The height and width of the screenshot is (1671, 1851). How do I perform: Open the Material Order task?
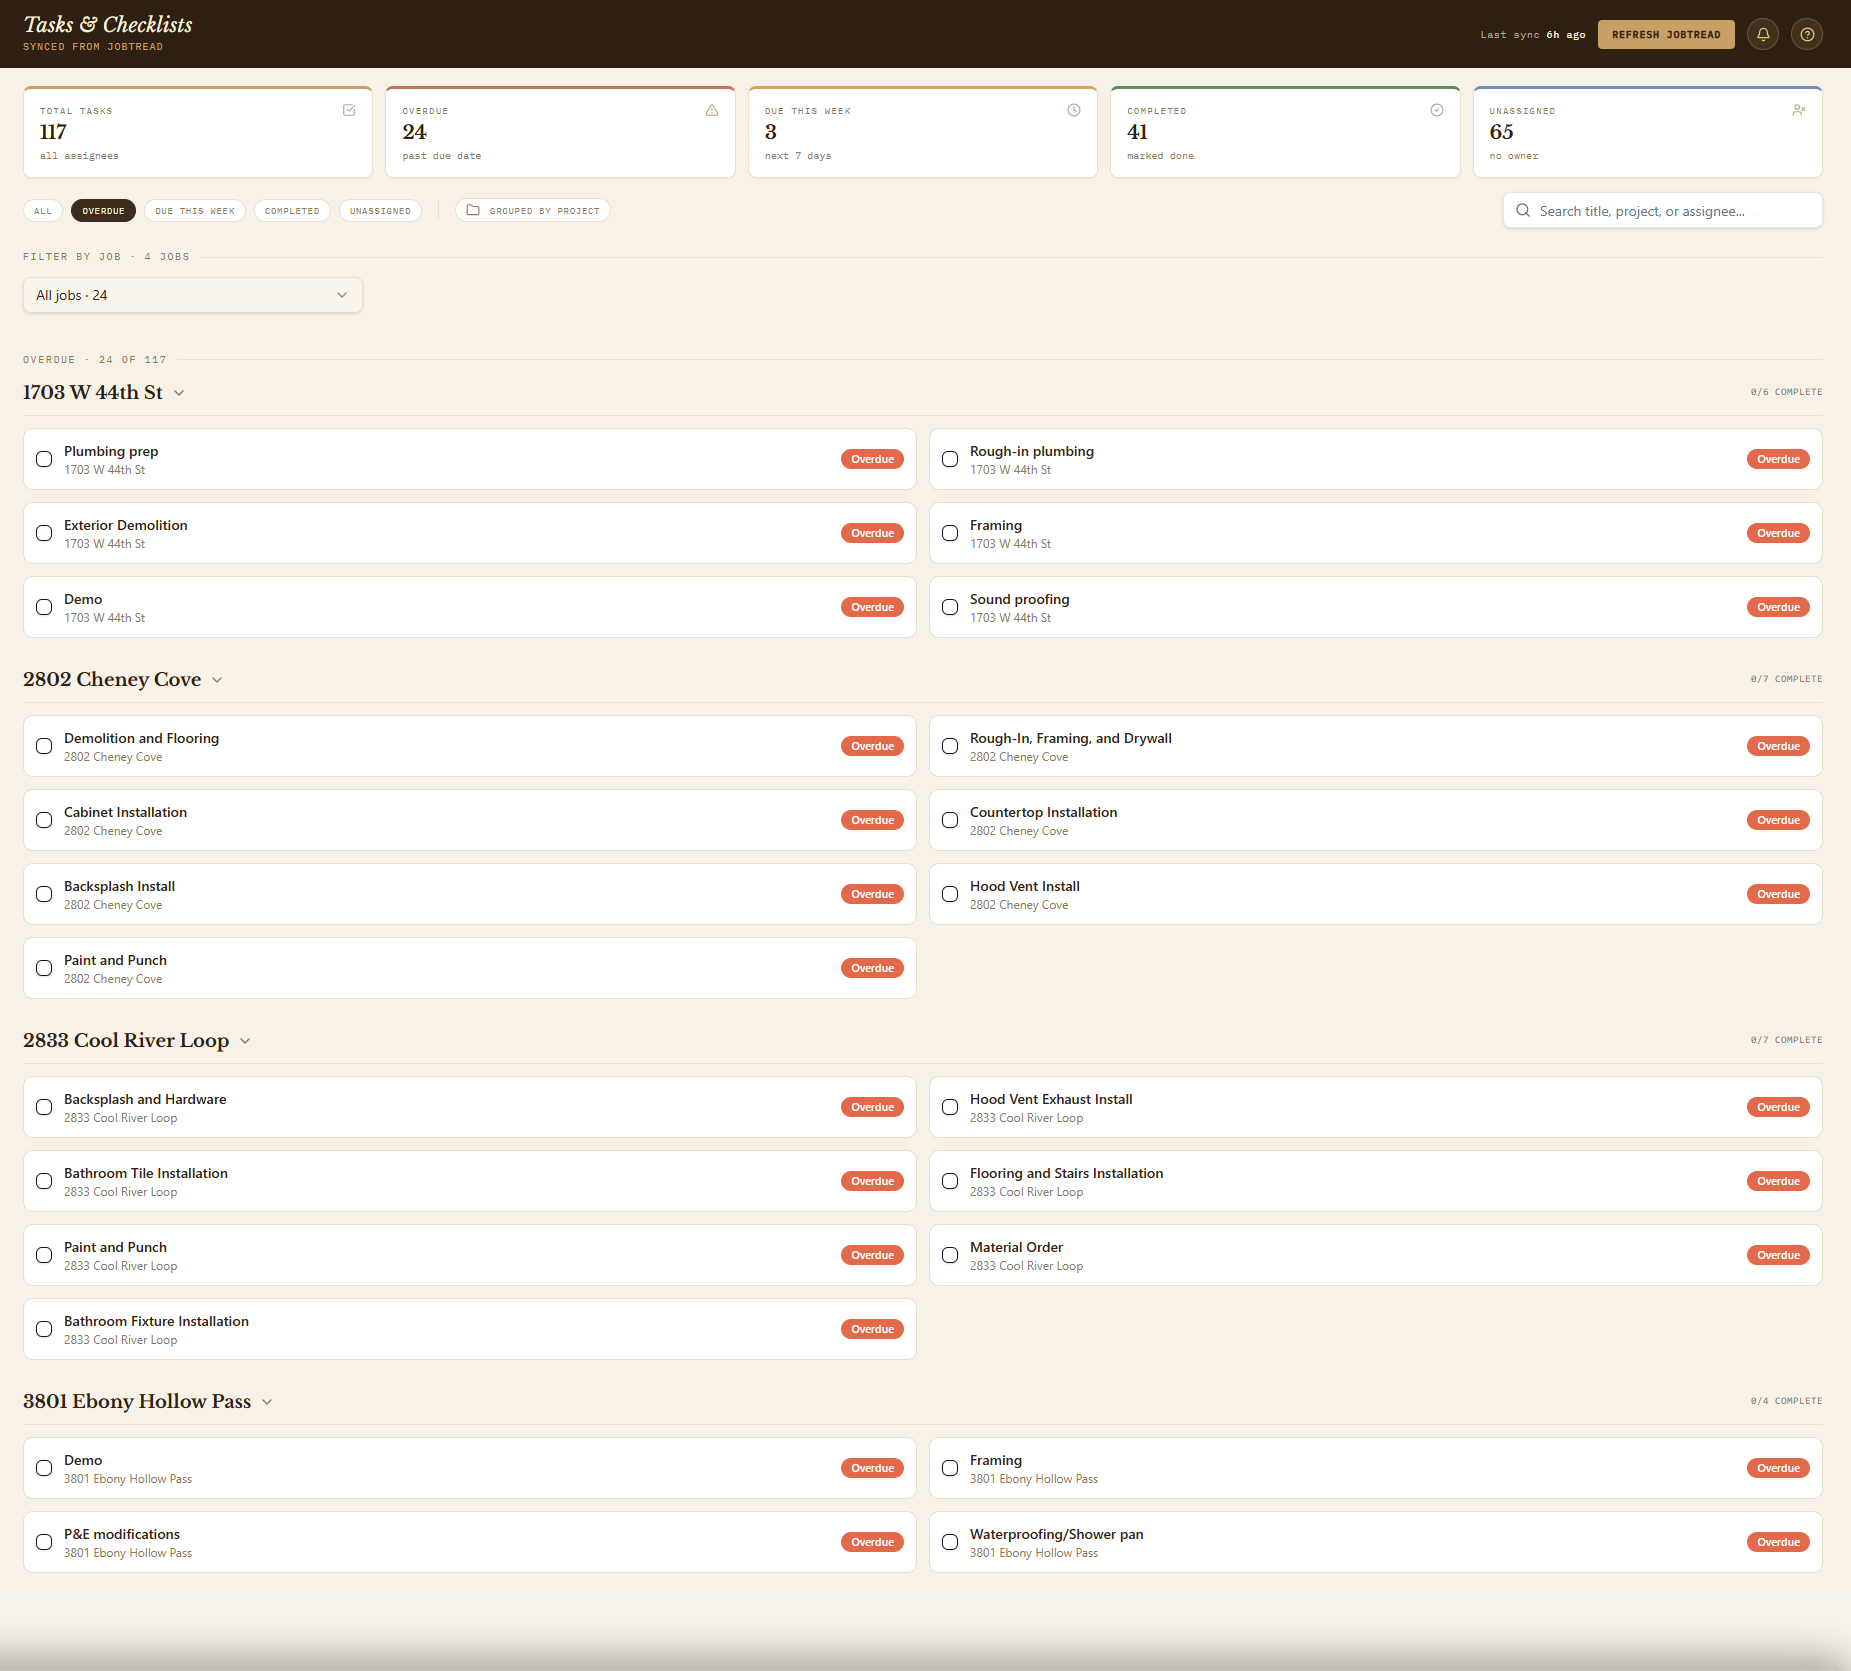tap(1376, 1255)
